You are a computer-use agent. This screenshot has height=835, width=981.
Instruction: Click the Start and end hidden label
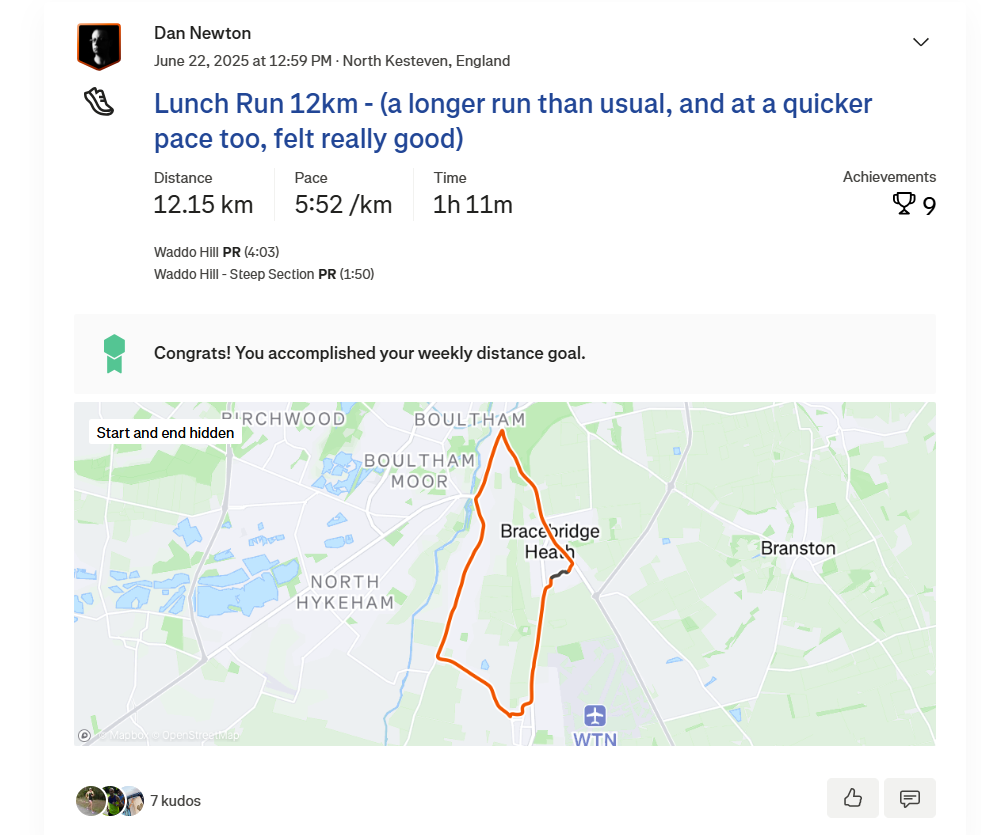tap(165, 433)
